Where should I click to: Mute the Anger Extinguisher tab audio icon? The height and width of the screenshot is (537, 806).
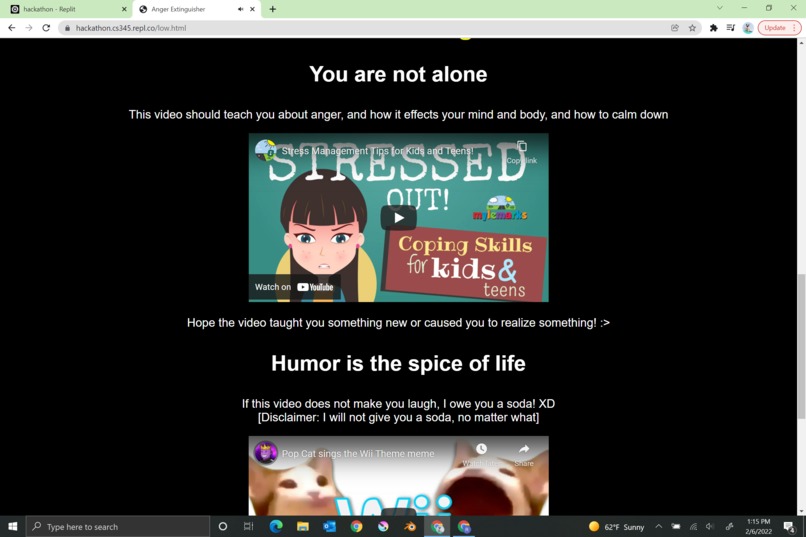point(240,9)
